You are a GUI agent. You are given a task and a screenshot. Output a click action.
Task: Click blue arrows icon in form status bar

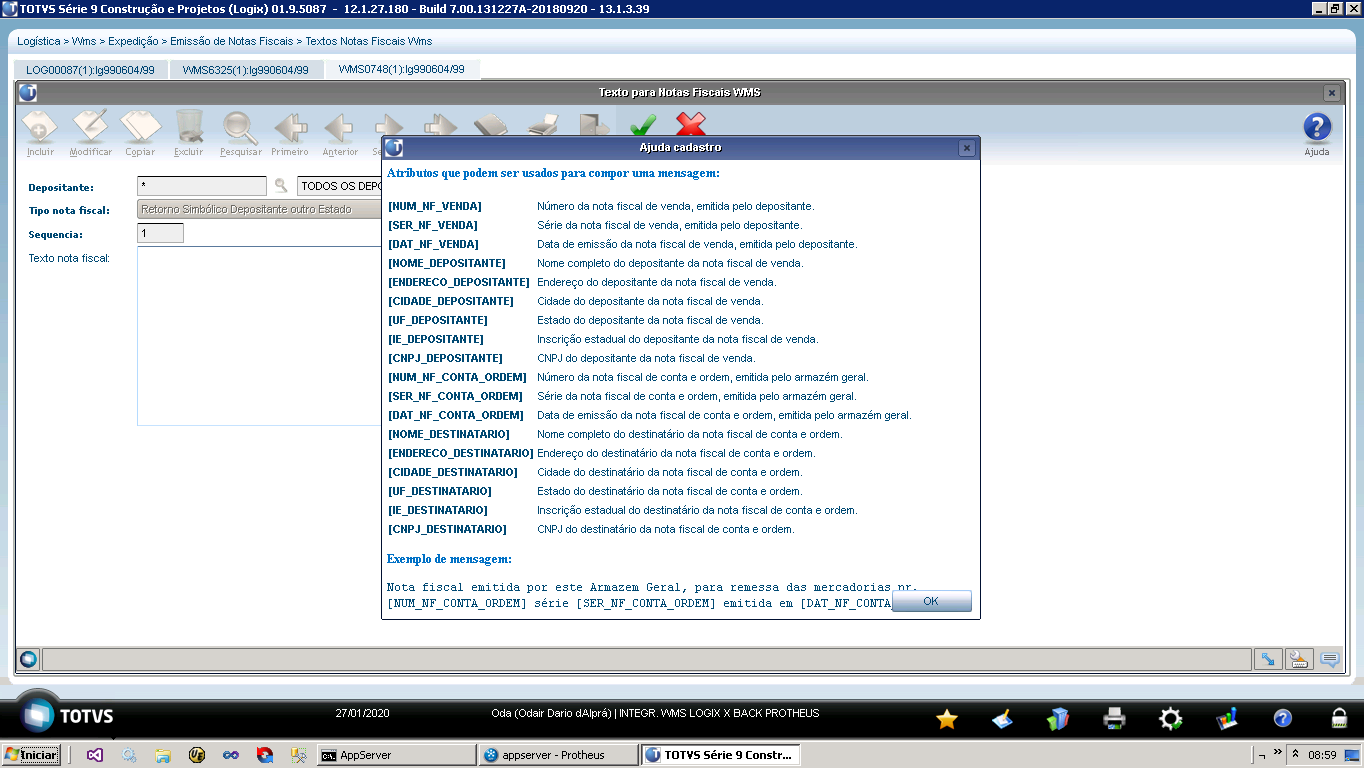pos(1268,659)
